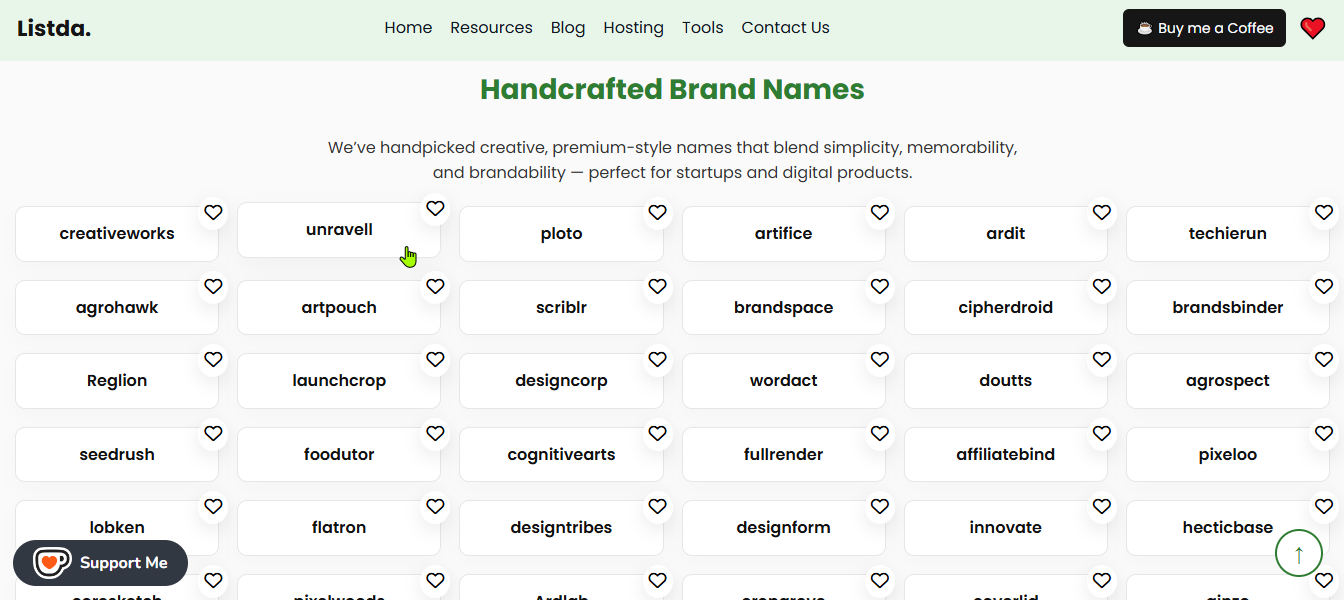Select the creativeworks brand name card
The image size is (1344, 600).
[117, 233]
